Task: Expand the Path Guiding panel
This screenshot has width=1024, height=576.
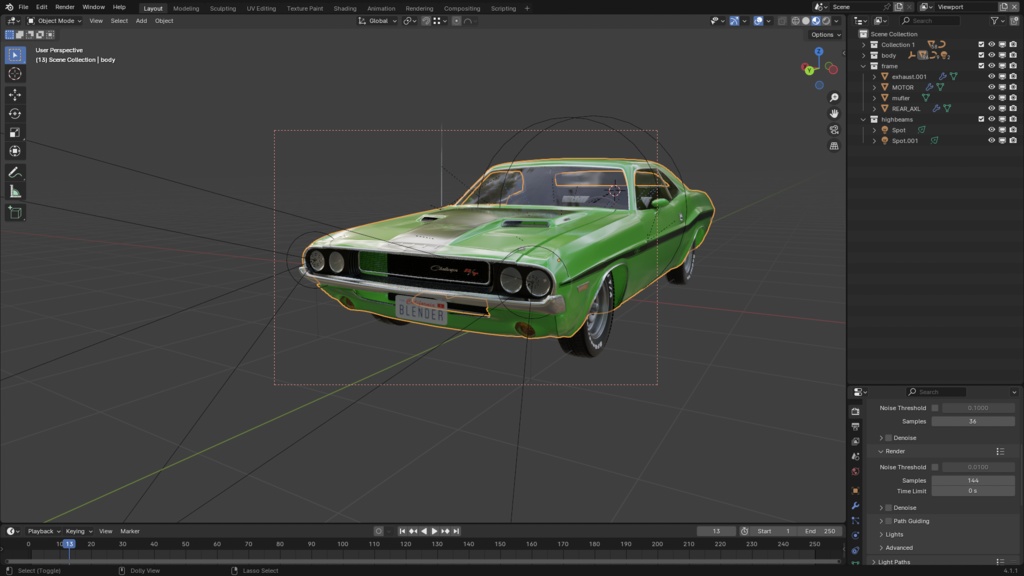Action: (882, 521)
